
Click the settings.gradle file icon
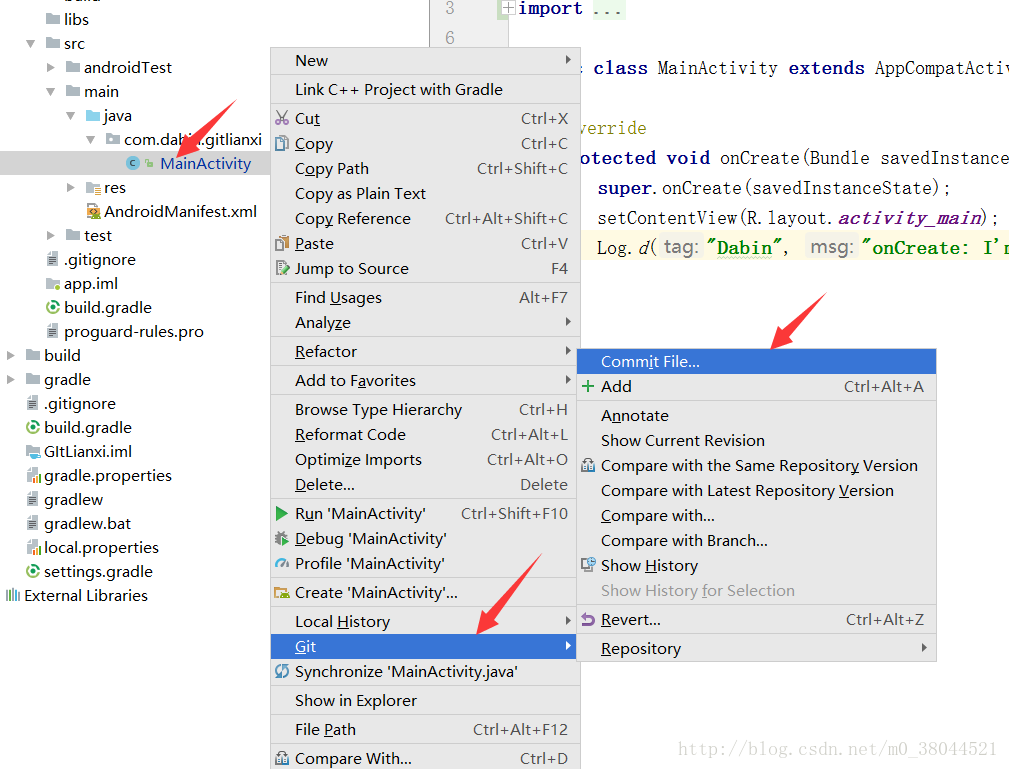(x=33, y=571)
